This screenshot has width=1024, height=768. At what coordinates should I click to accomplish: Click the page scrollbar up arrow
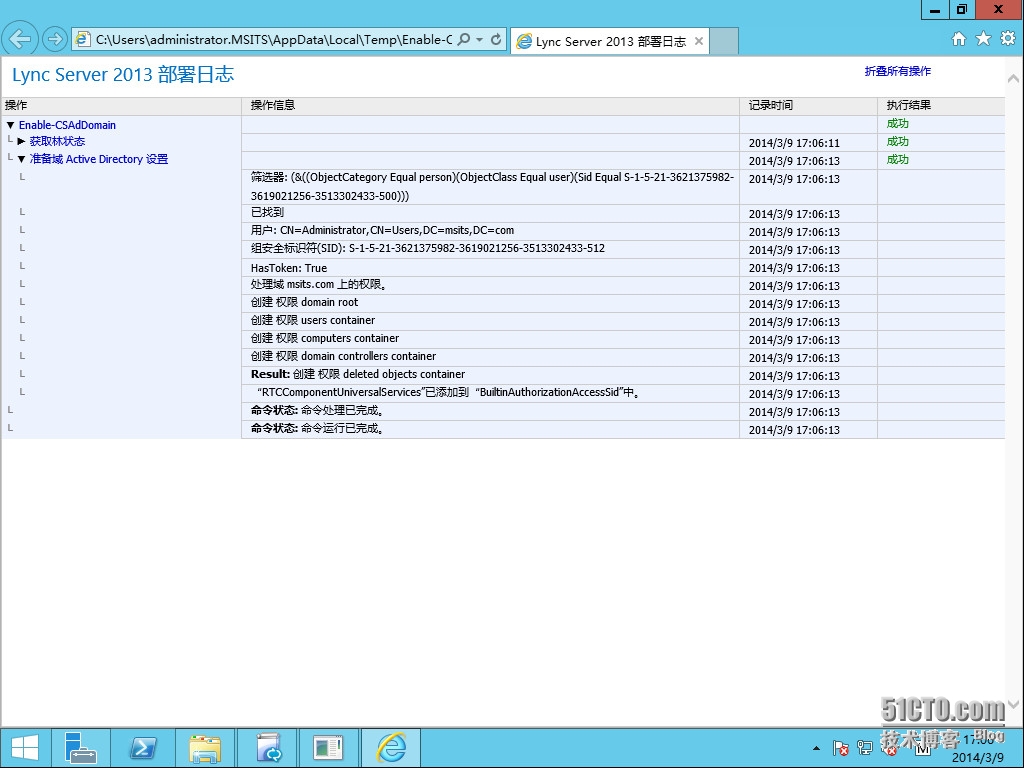coord(1013,78)
